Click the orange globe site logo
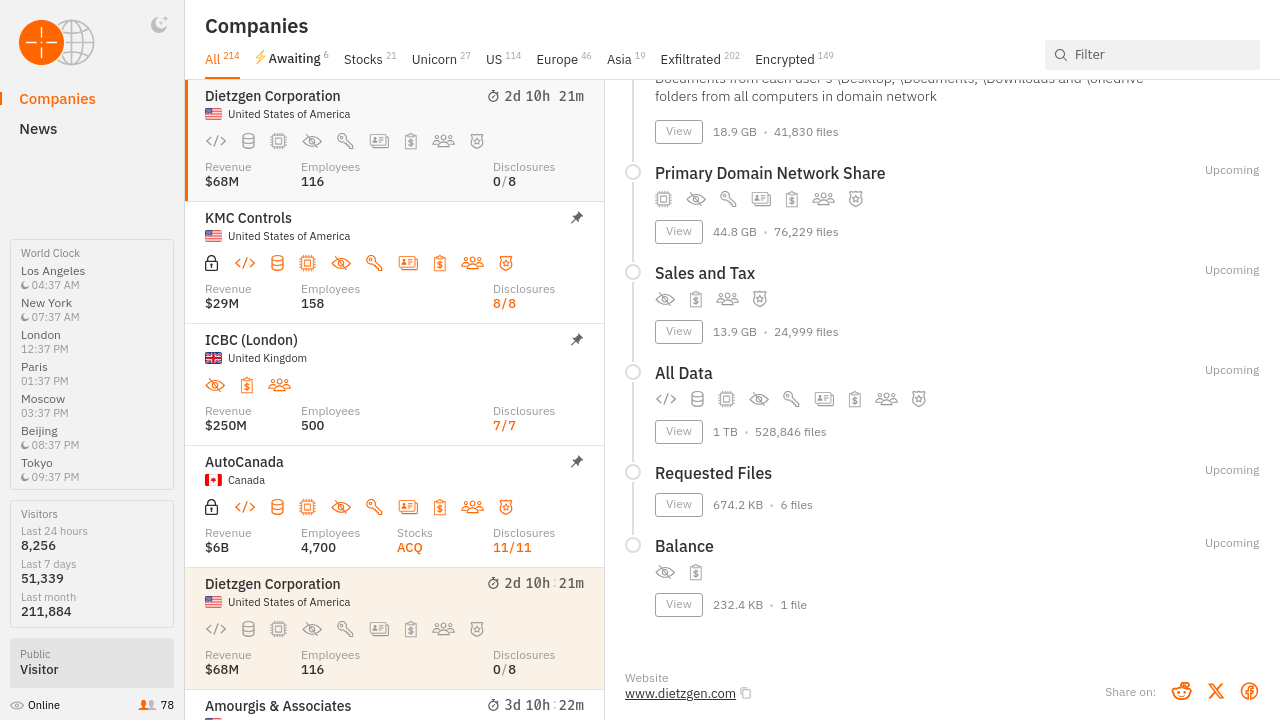Screen dimensions: 1280x720 coord(56,43)
